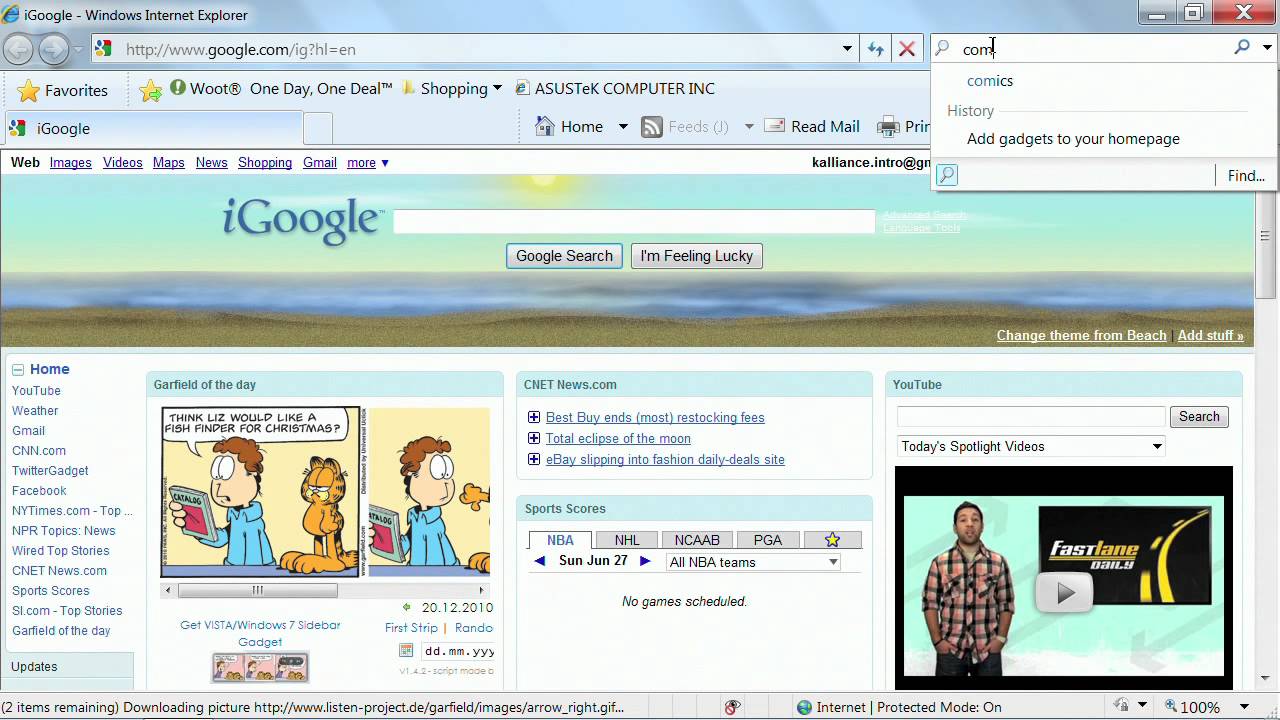Viewport: 1280px width, 720px height.
Task: Click the YouTube gadget search input
Action: click(1031, 417)
